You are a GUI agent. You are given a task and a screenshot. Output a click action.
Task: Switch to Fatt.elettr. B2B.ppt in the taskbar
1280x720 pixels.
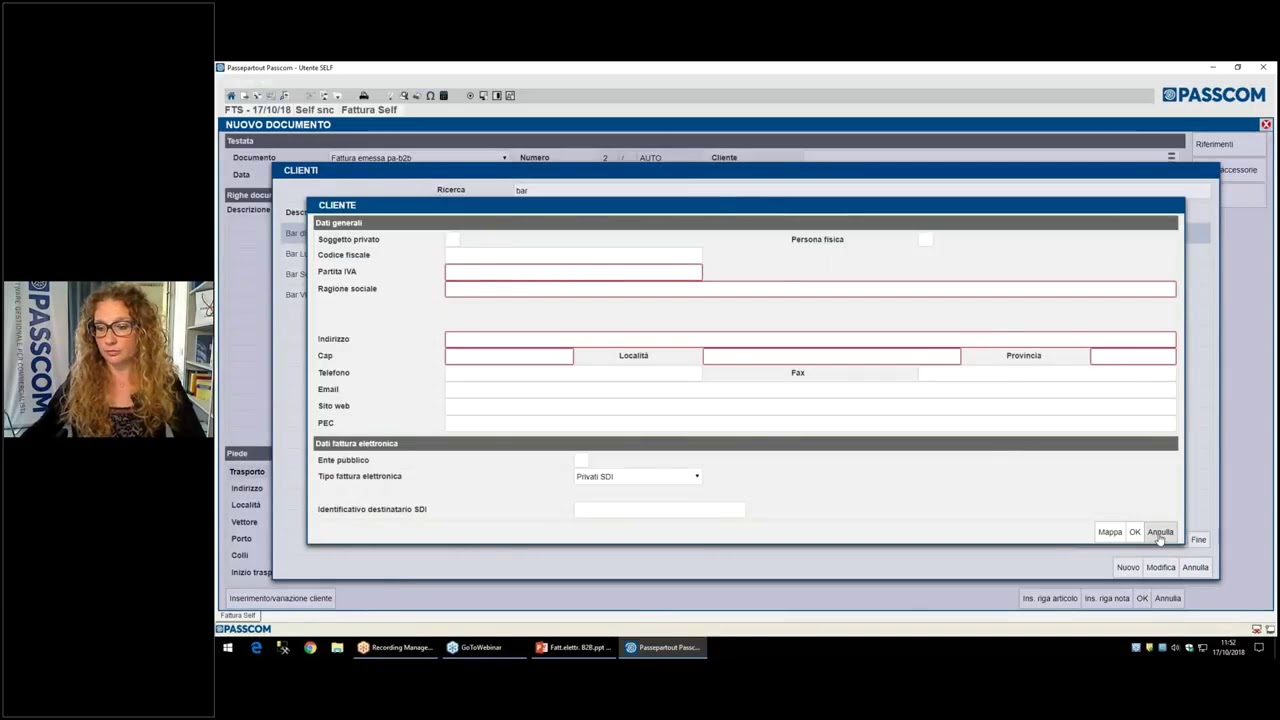click(573, 648)
